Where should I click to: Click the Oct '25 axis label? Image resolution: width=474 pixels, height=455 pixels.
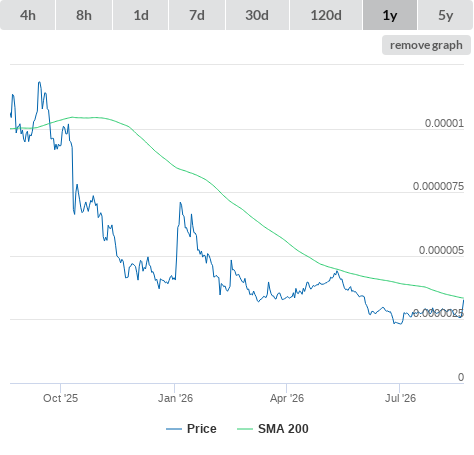point(60,398)
